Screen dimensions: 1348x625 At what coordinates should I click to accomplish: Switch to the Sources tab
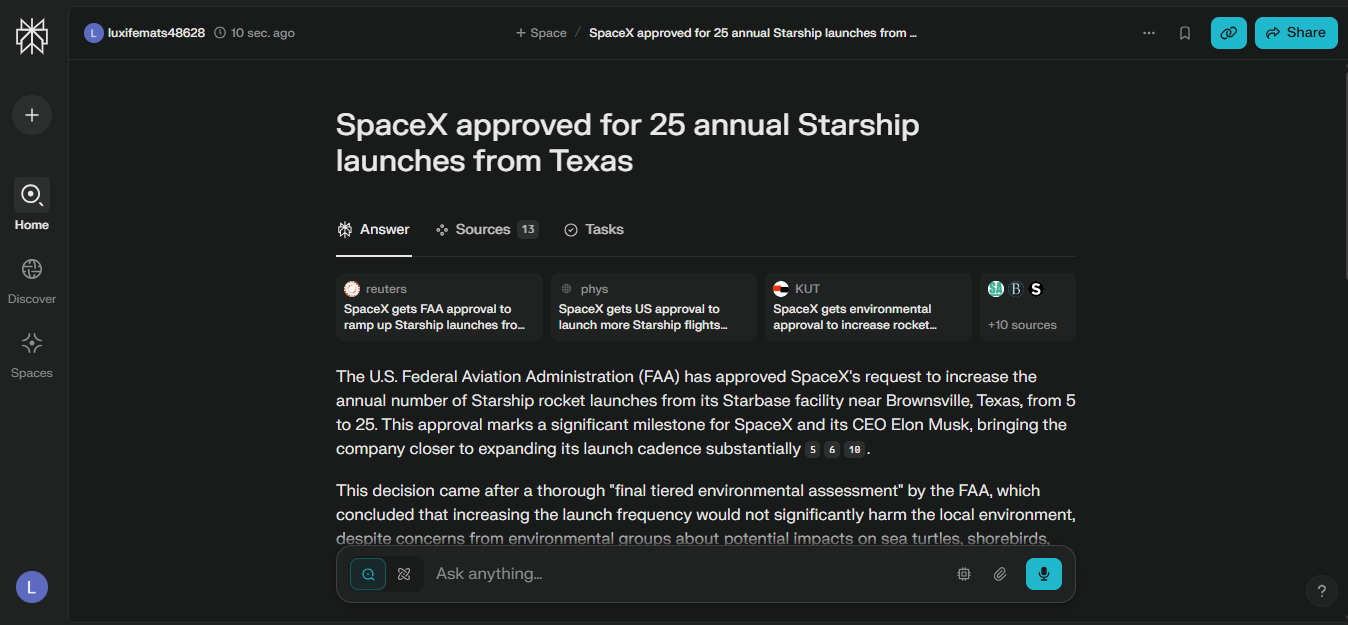(487, 230)
